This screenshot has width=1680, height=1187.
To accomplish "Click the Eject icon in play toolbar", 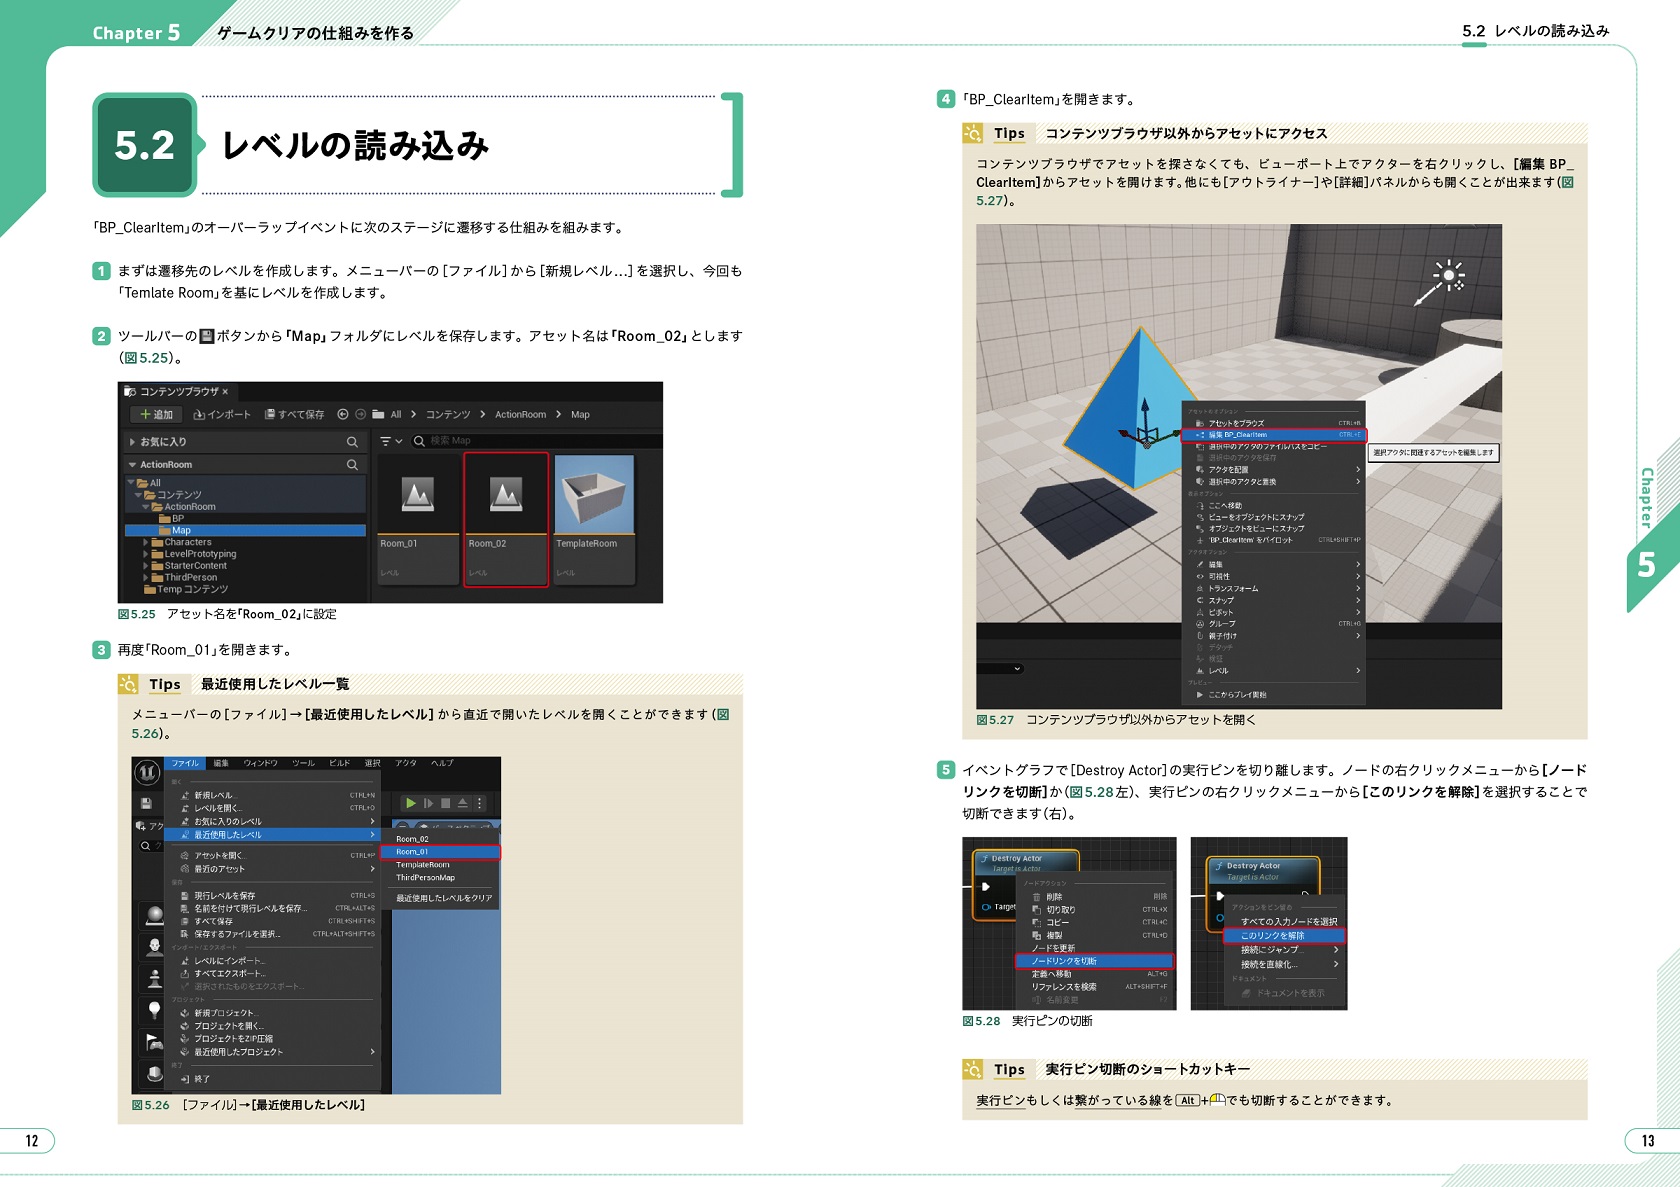I will 462,803.
